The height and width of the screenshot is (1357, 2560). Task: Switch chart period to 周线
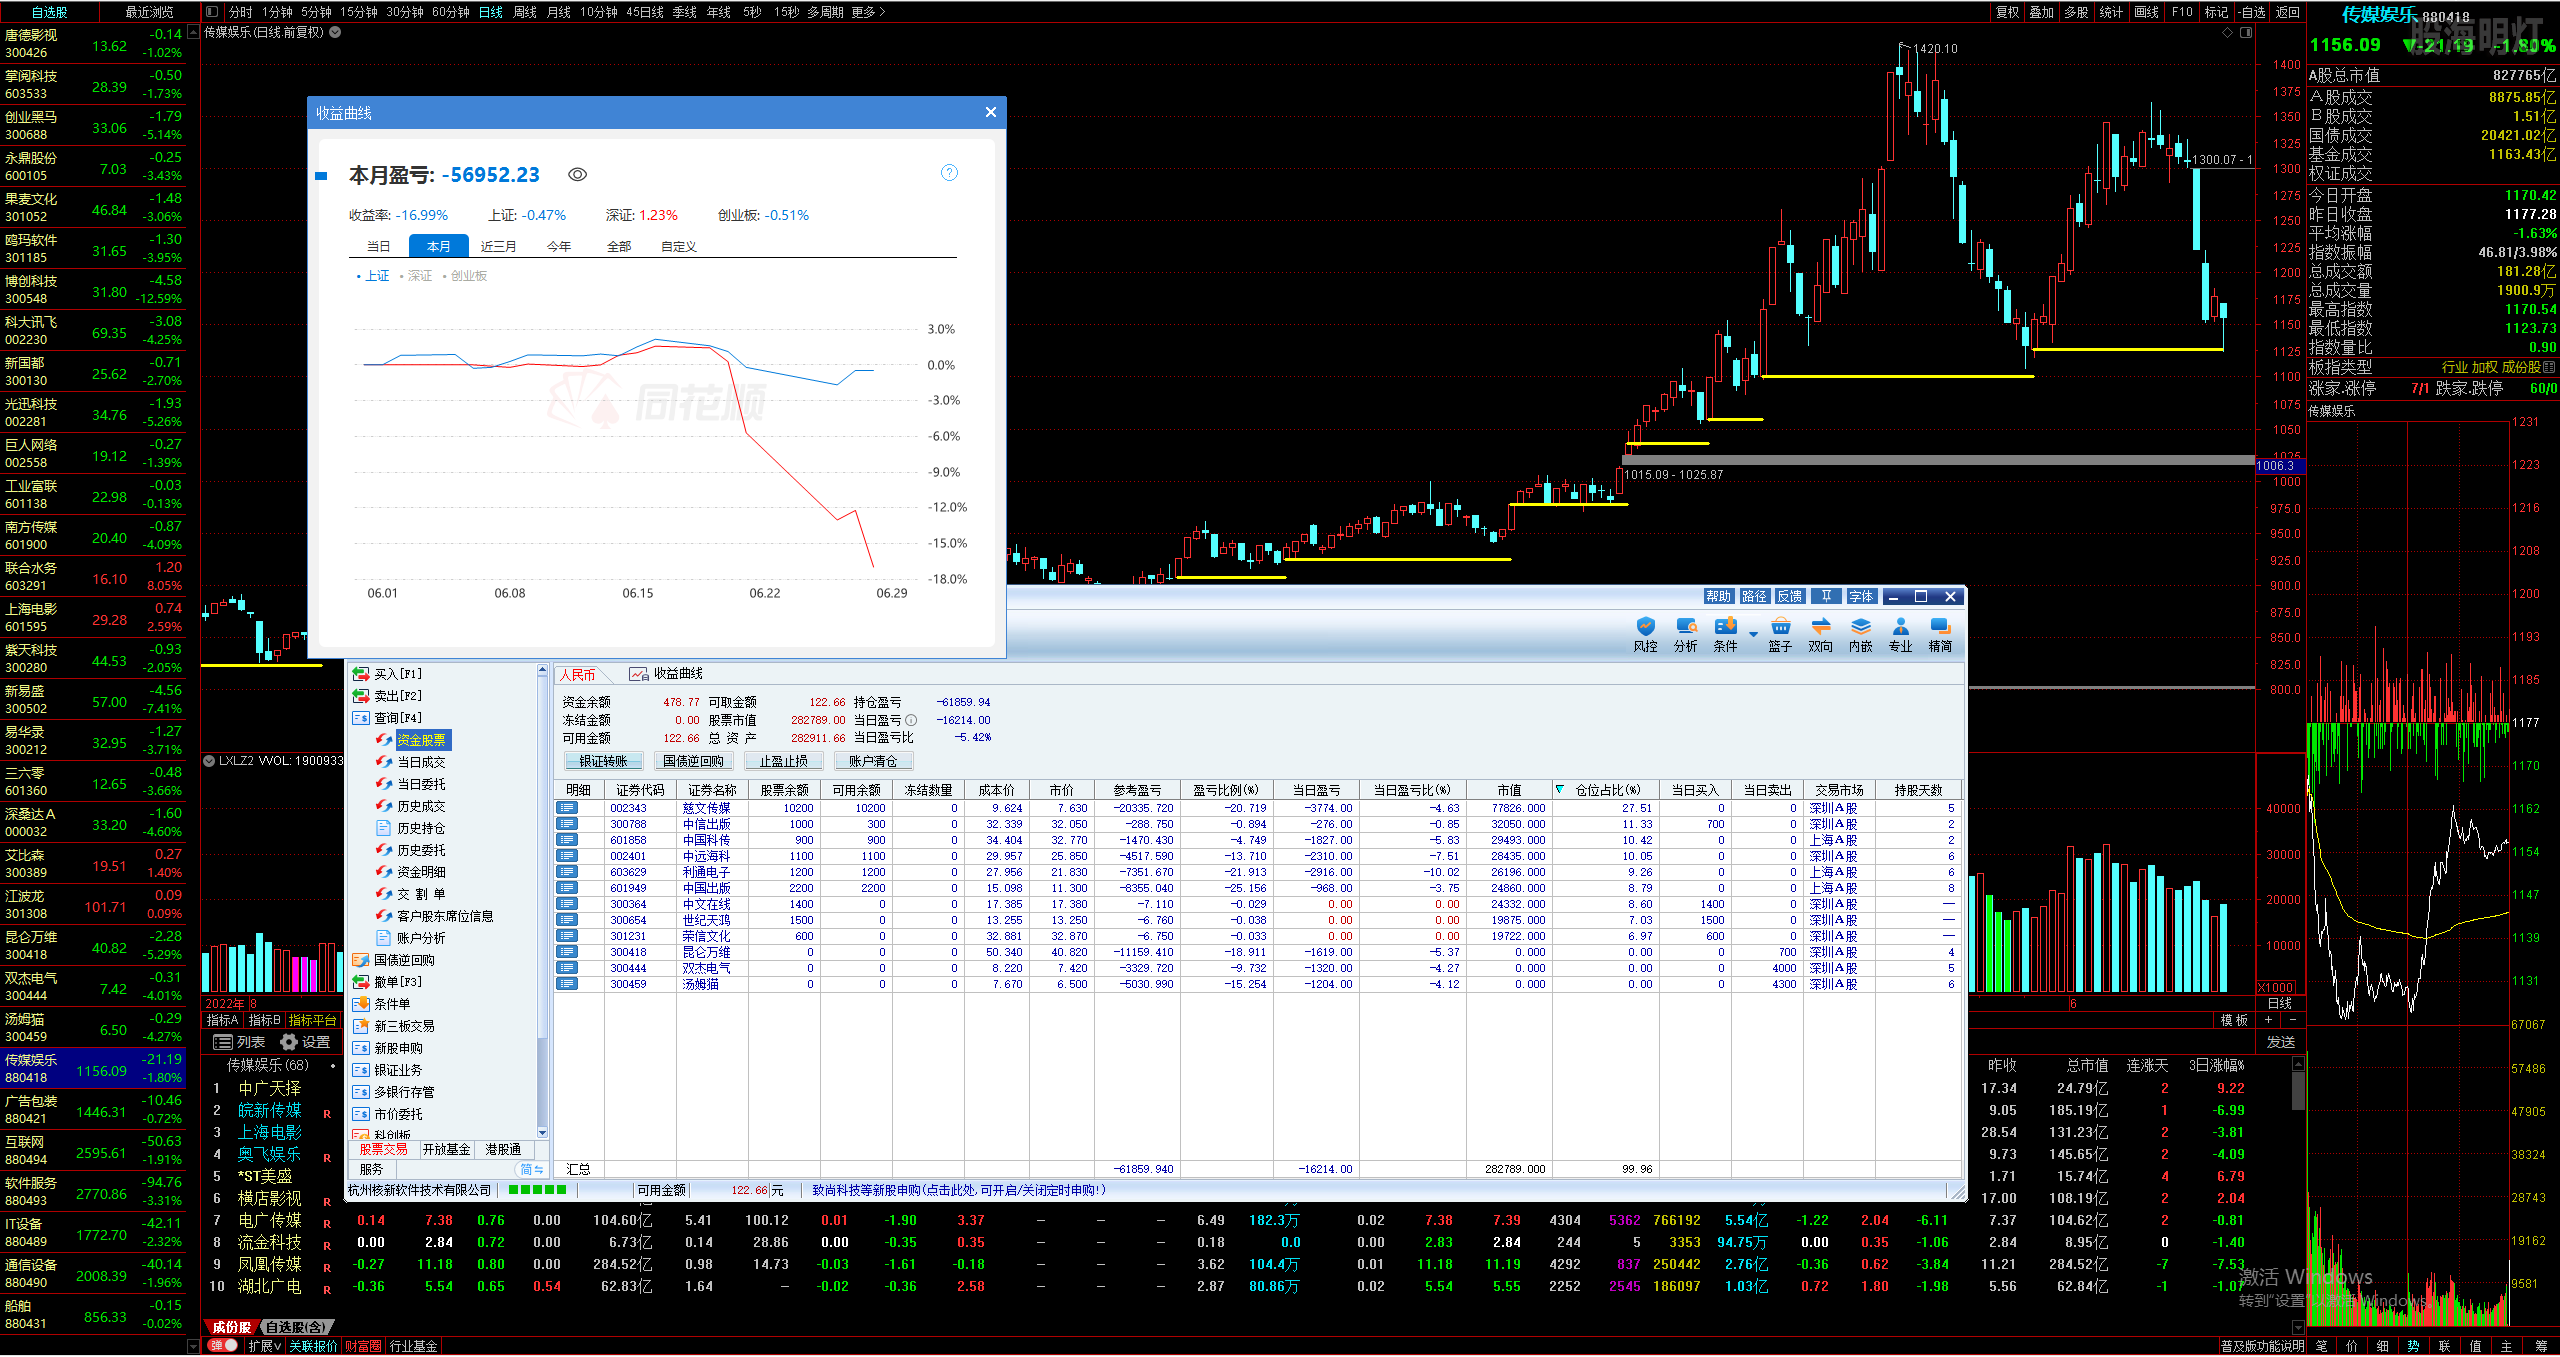coord(525,12)
